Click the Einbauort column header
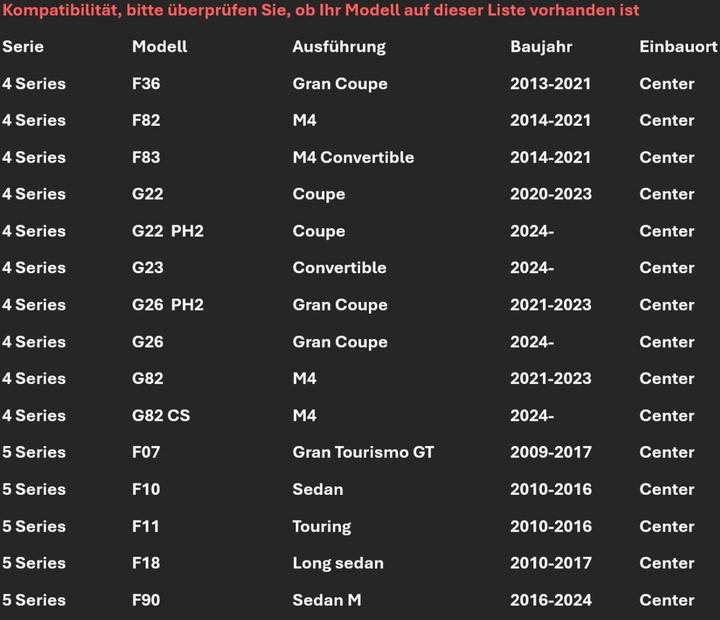 678,47
